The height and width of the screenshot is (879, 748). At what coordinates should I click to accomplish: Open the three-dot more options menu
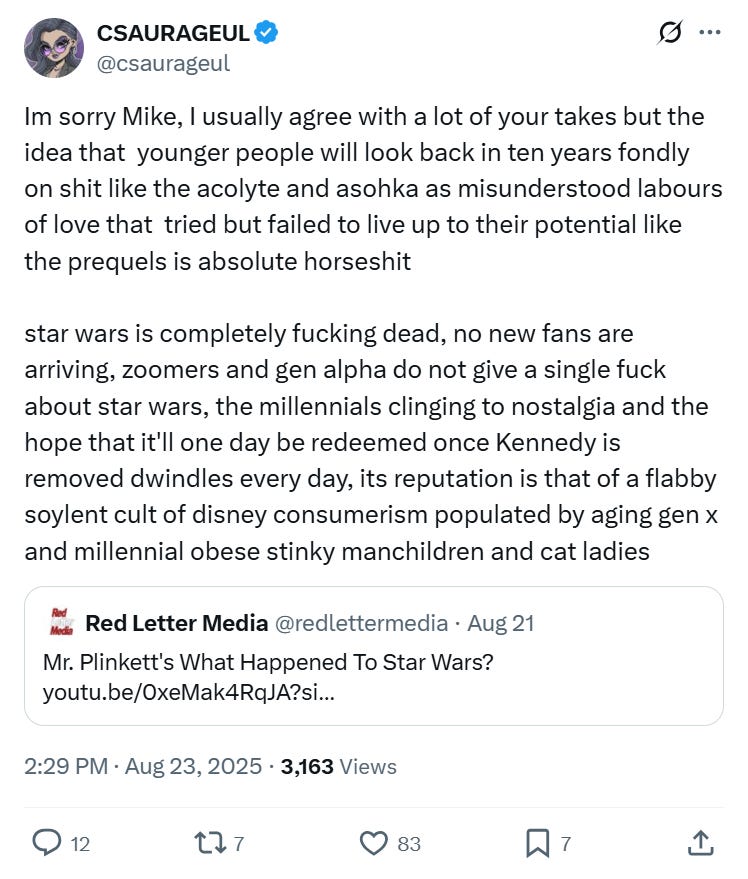click(709, 33)
